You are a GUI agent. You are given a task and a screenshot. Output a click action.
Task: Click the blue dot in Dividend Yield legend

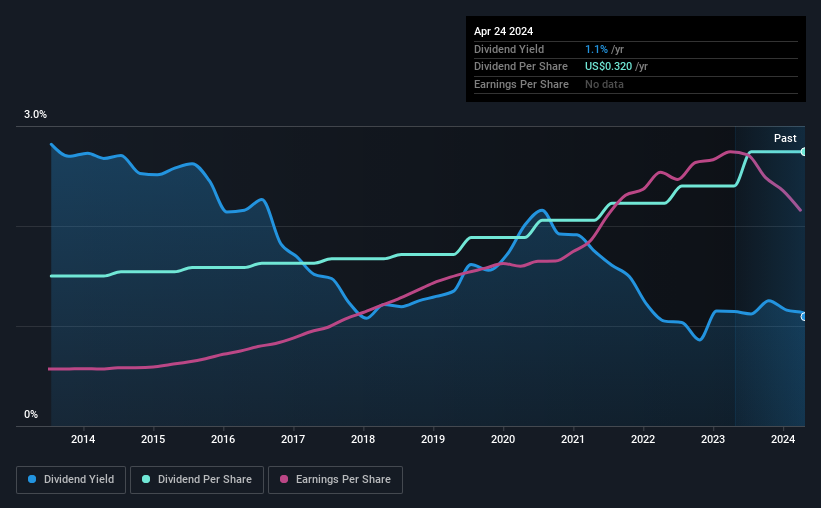33,480
